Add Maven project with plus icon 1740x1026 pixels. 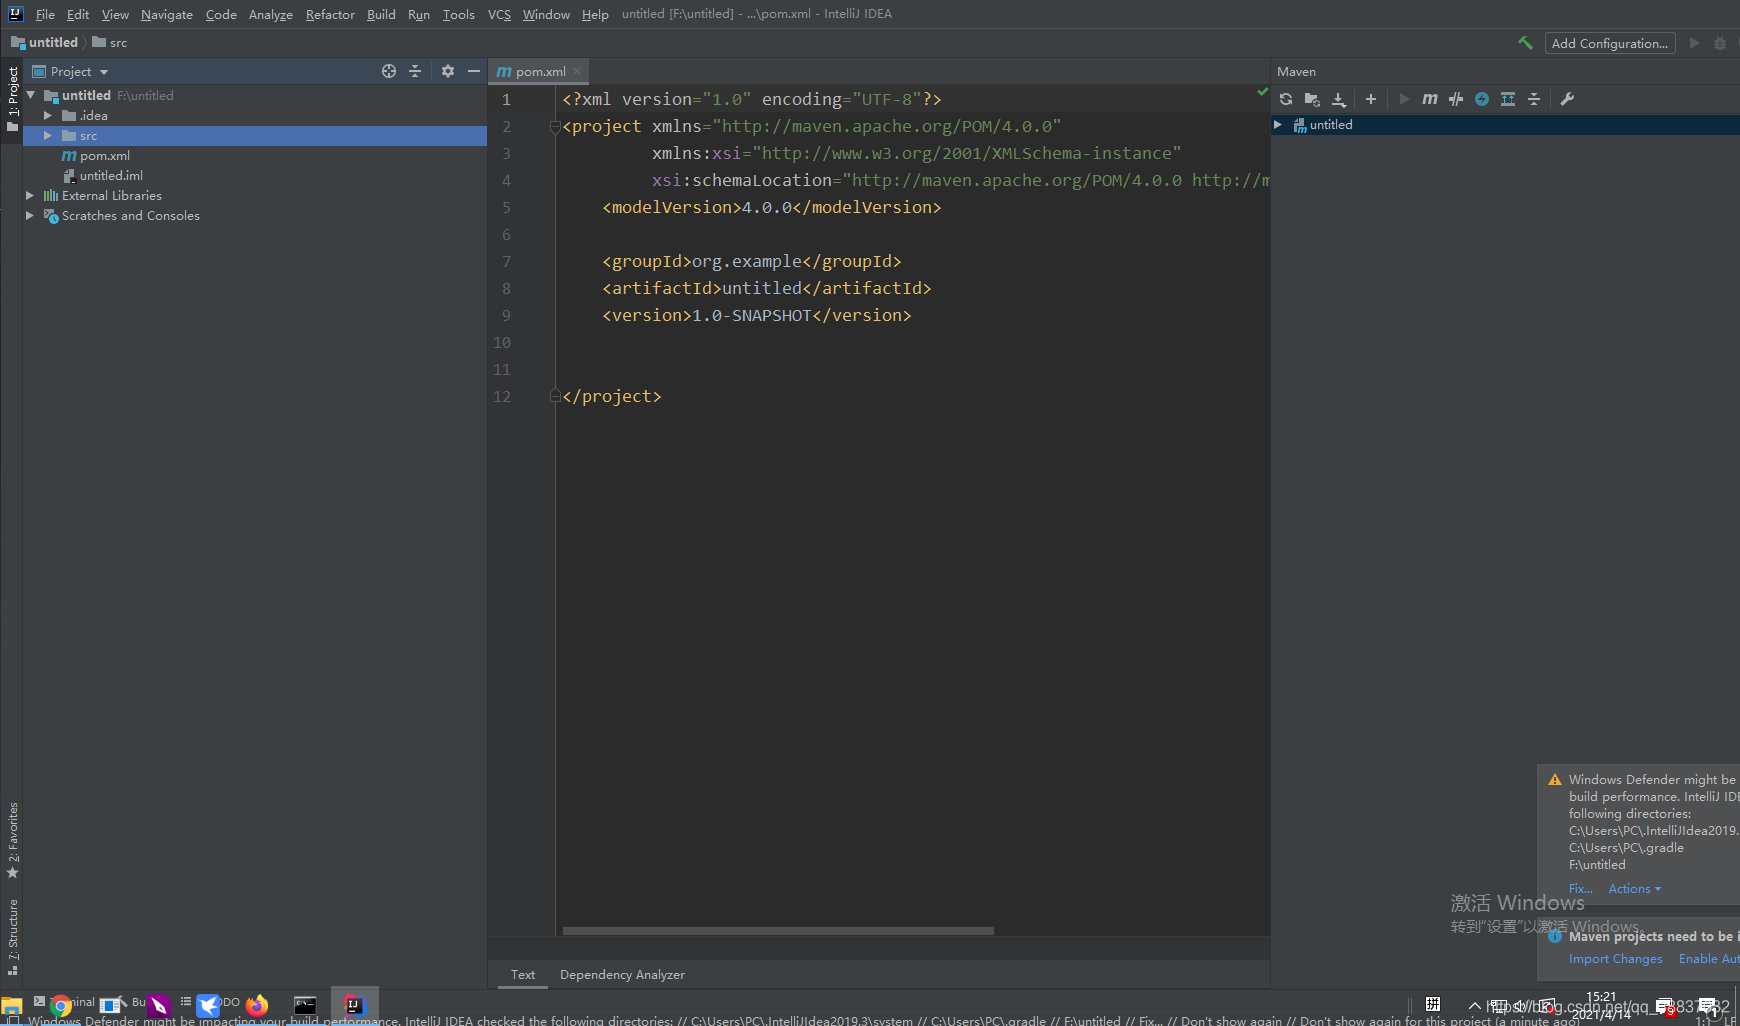pos(1371,99)
